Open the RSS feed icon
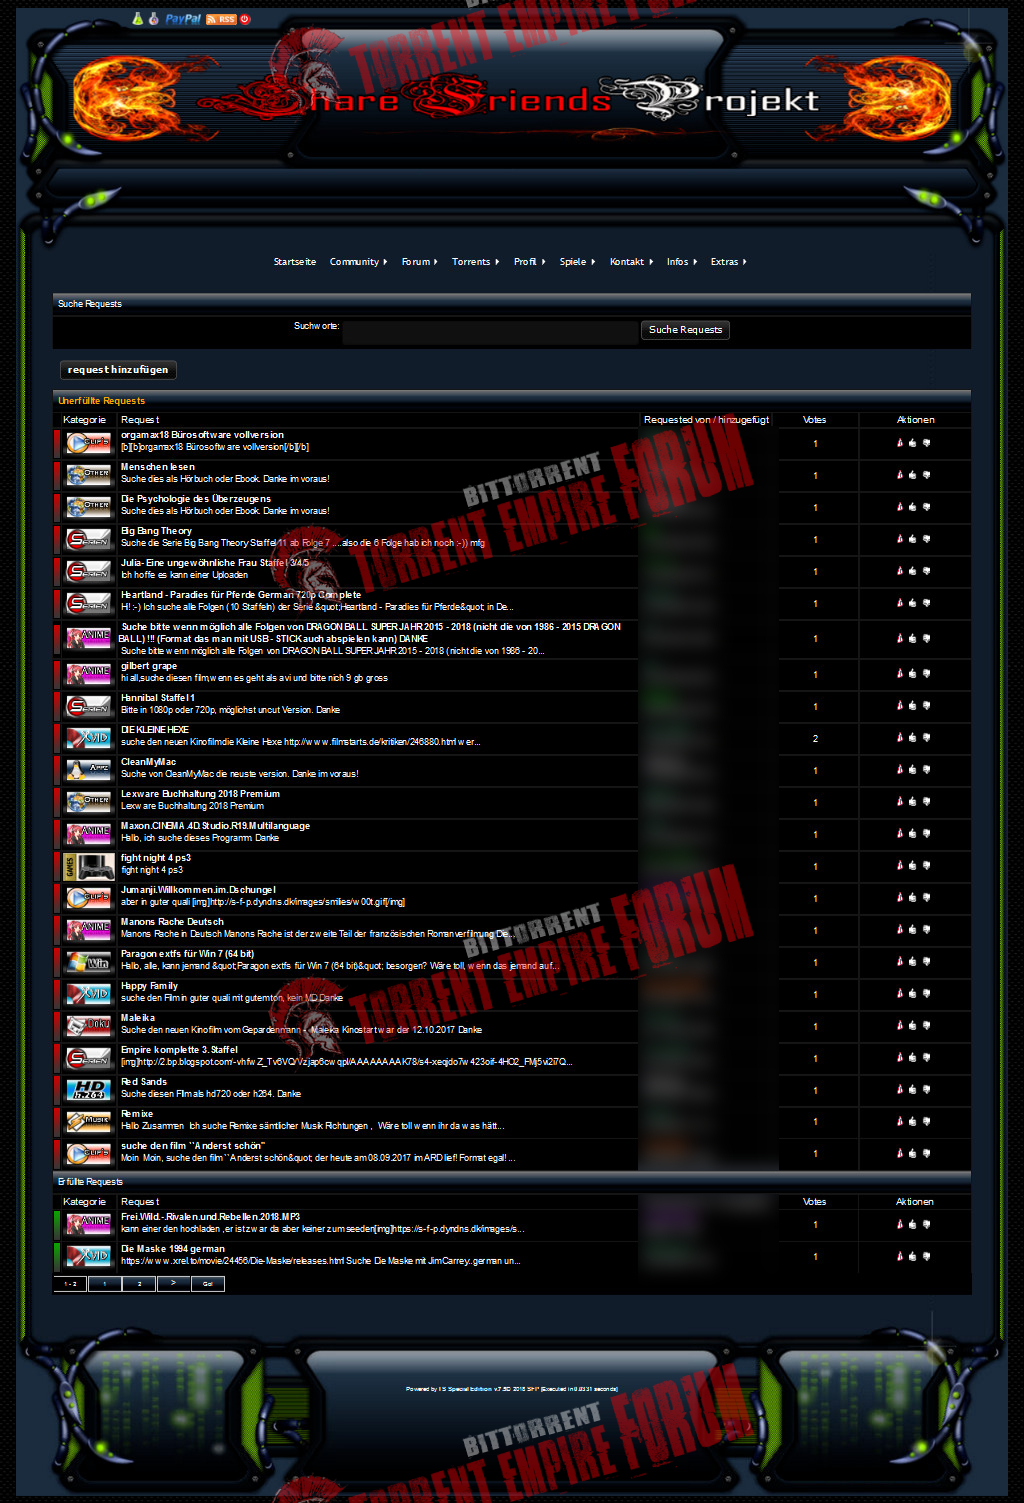 [221, 19]
